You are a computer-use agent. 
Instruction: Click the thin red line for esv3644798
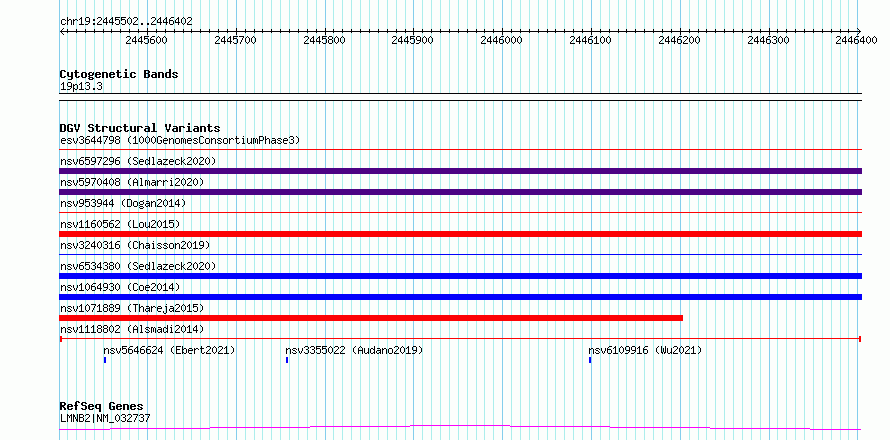460,149
